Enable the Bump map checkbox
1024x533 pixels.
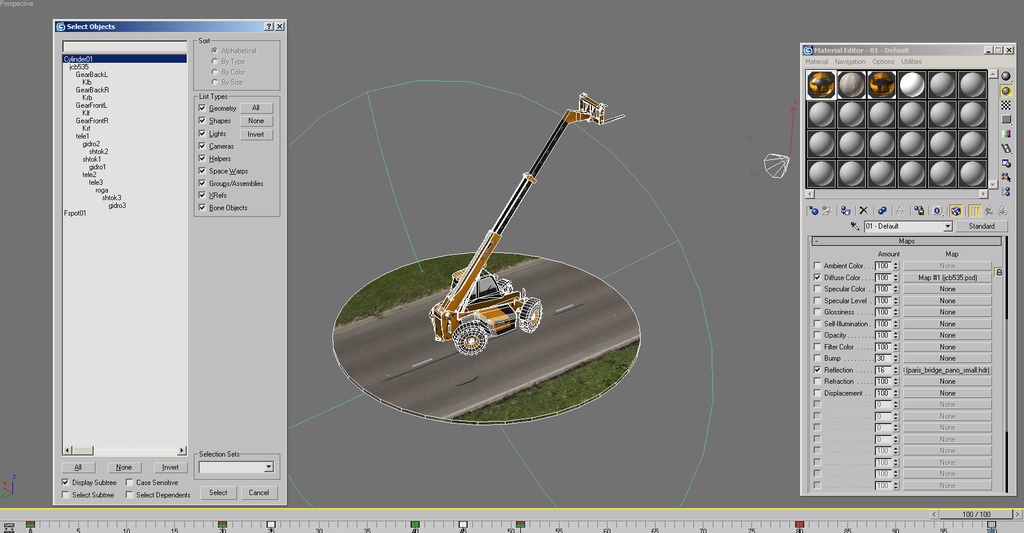pyautogui.click(x=817, y=358)
